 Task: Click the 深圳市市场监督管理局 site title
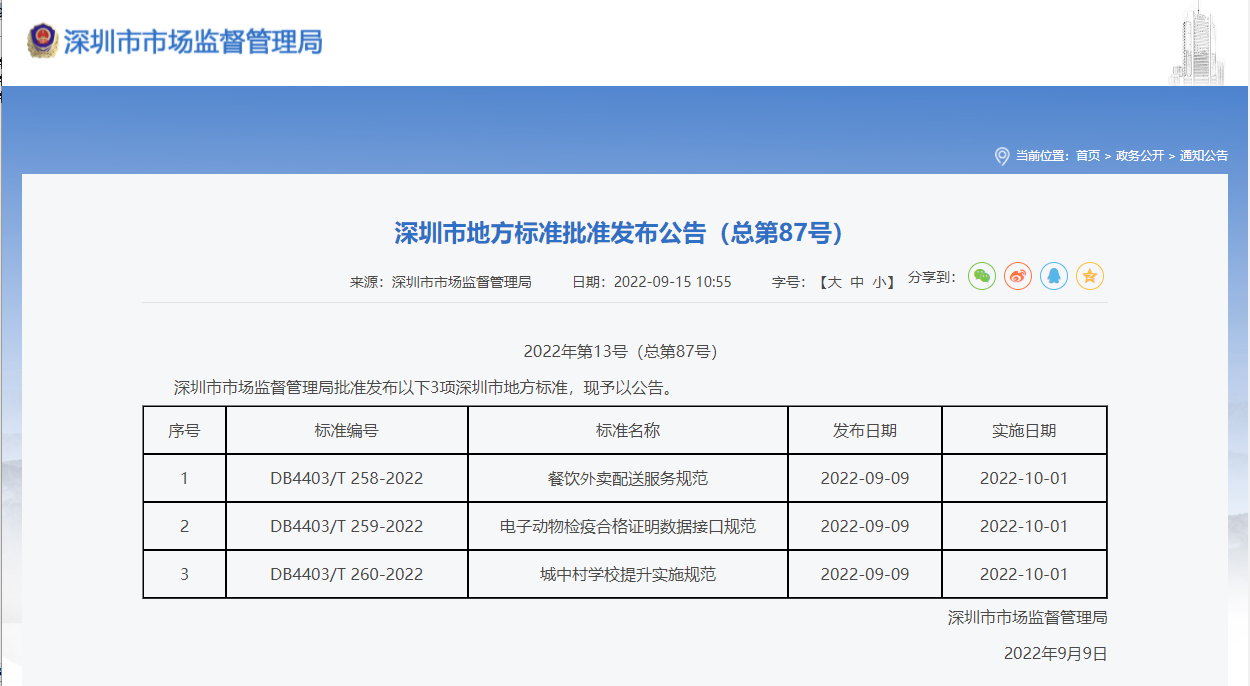tap(193, 42)
